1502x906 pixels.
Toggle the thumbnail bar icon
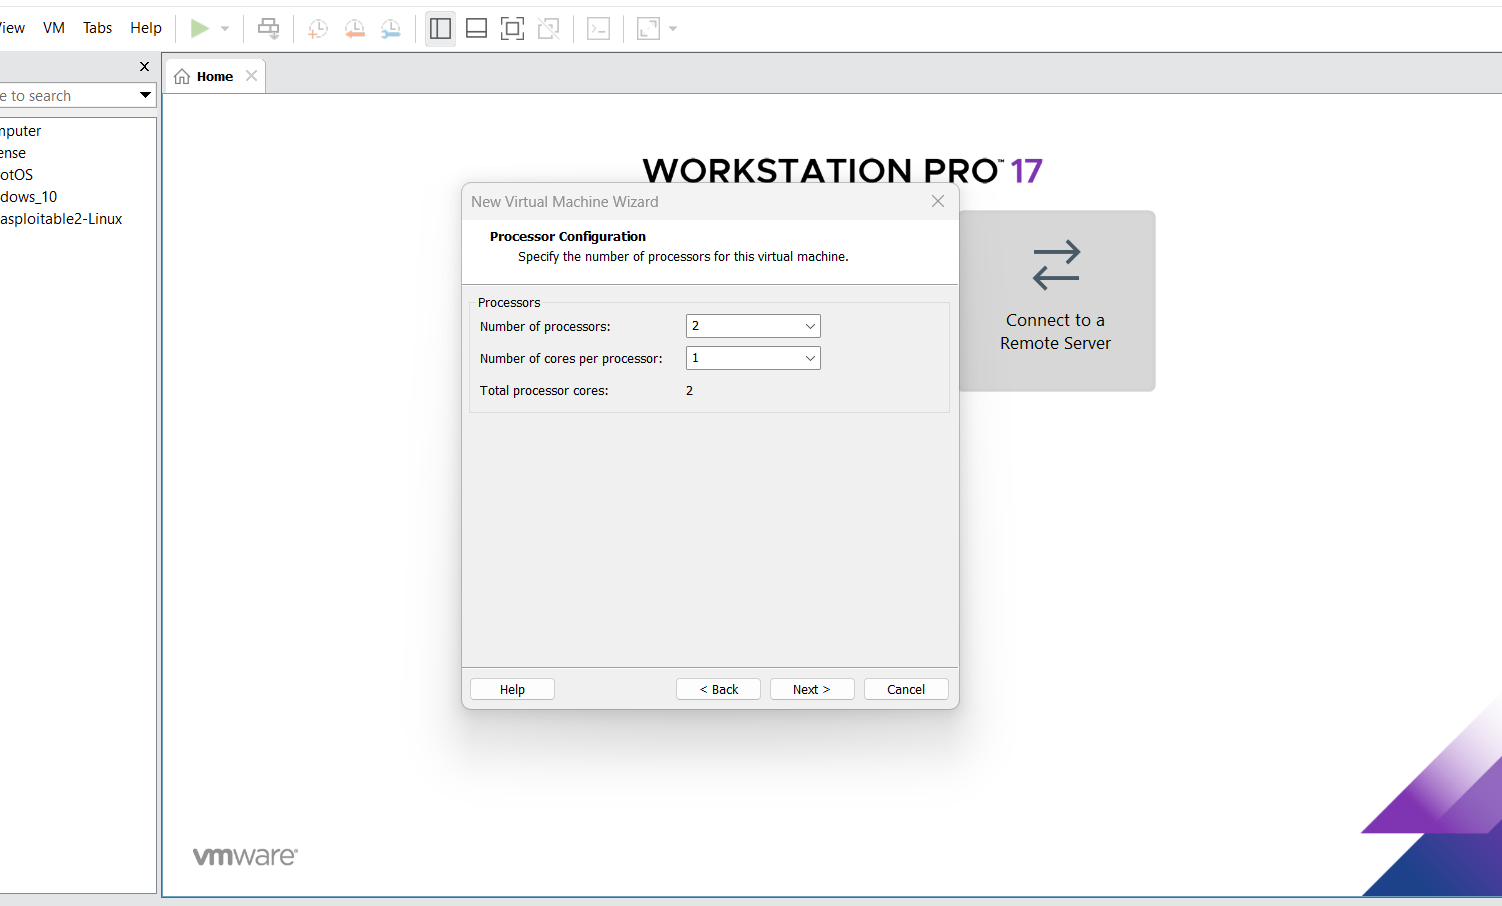[477, 29]
